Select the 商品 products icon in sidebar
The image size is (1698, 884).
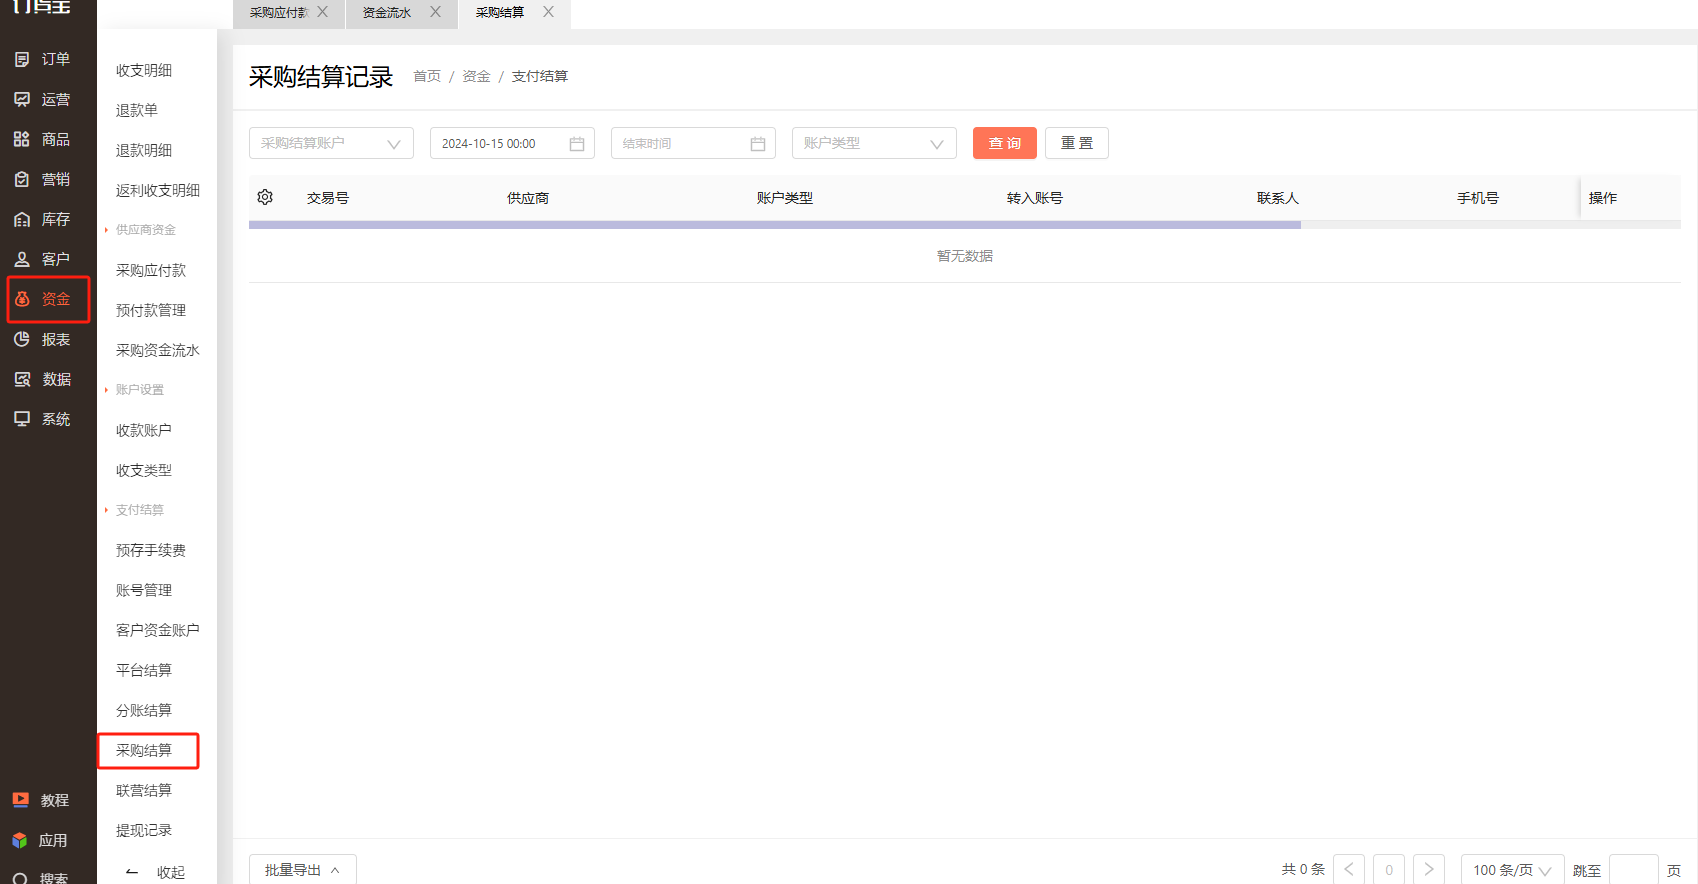tap(22, 140)
